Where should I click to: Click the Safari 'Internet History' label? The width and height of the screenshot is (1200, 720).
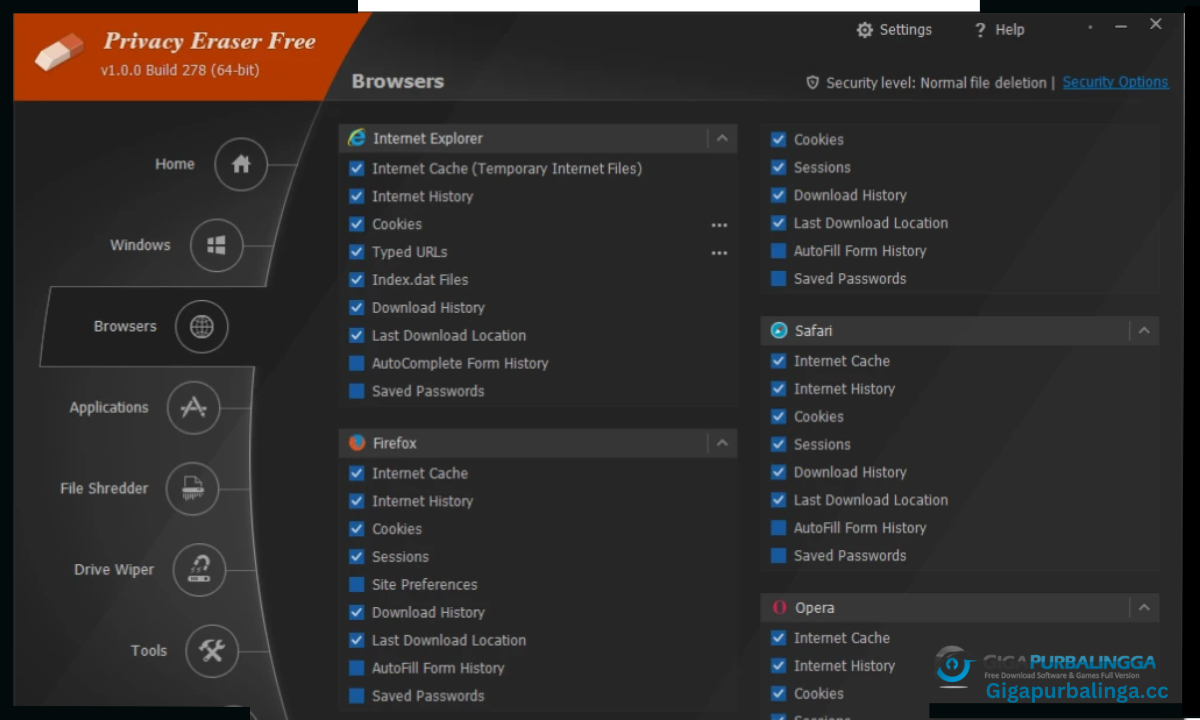coord(844,389)
